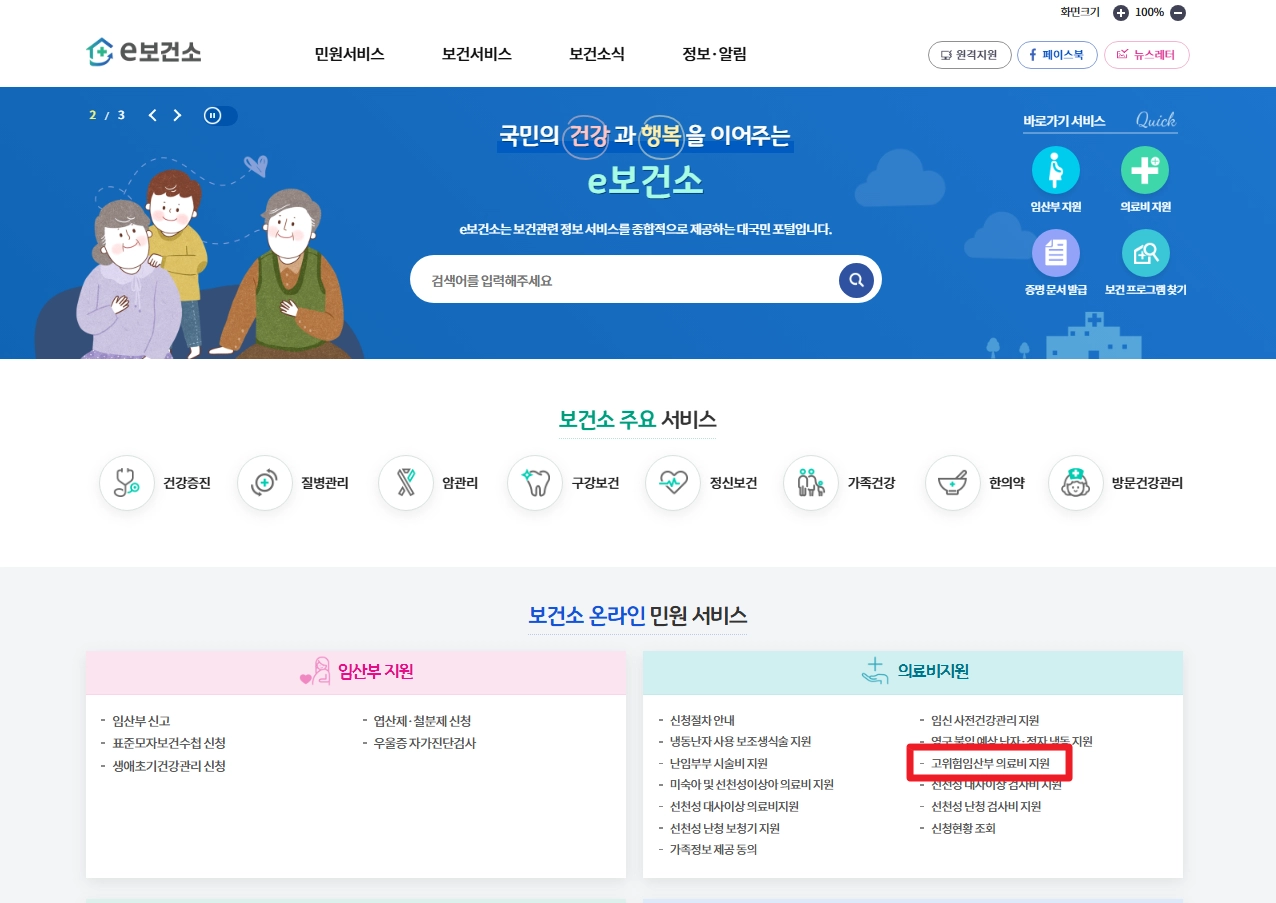This screenshot has height=903, width=1276.
Task: Open 보건 프로그램 찾기 search icon
Action: pyautogui.click(x=1143, y=254)
